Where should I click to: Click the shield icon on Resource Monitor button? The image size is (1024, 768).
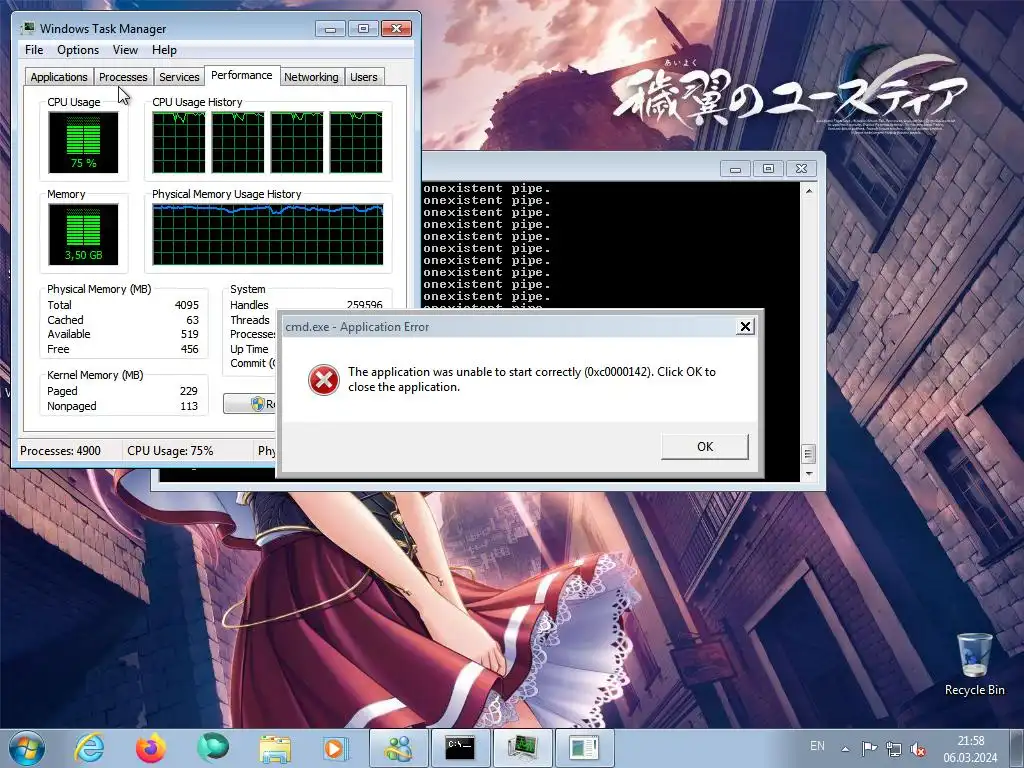pos(257,404)
